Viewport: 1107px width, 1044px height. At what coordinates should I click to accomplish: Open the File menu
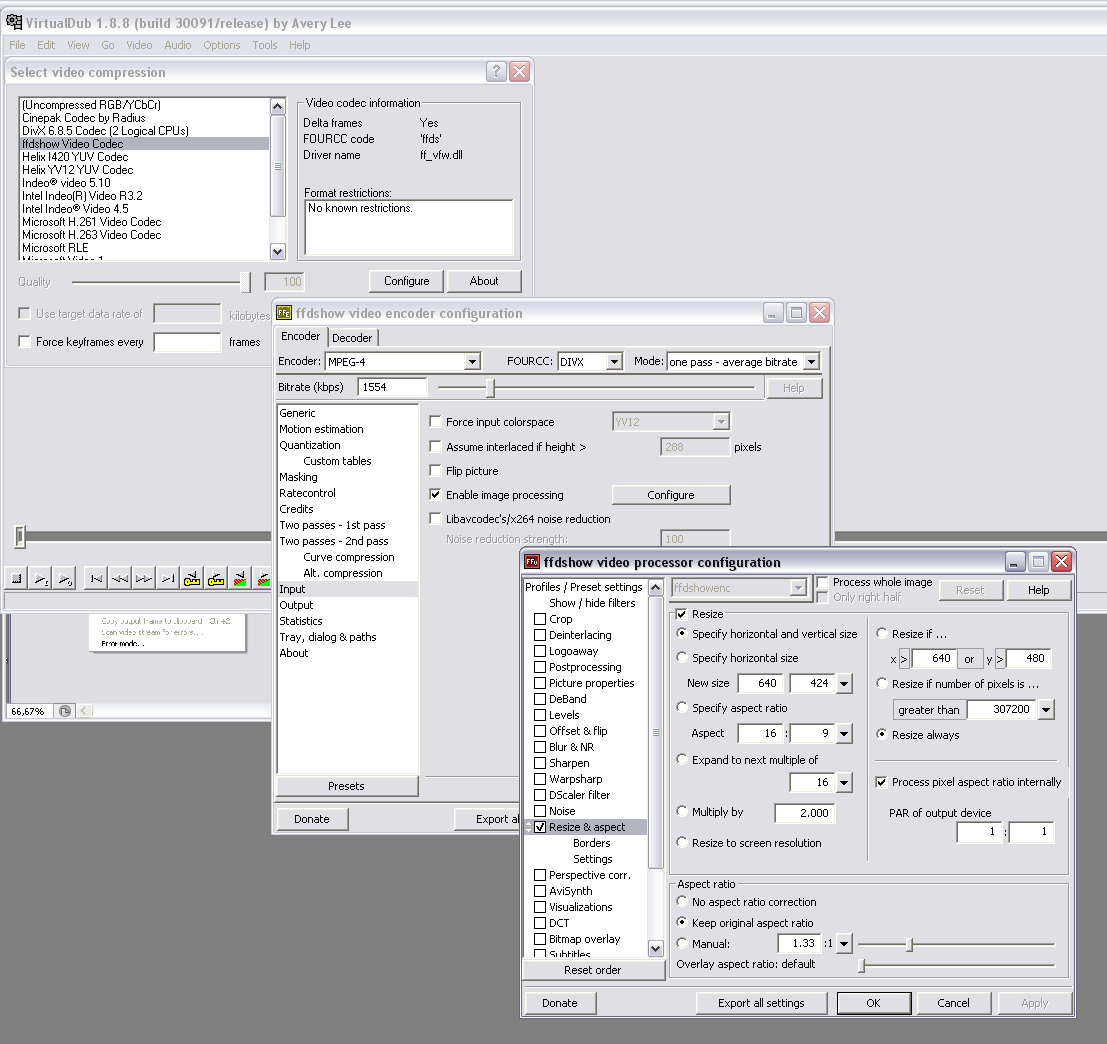pos(17,45)
